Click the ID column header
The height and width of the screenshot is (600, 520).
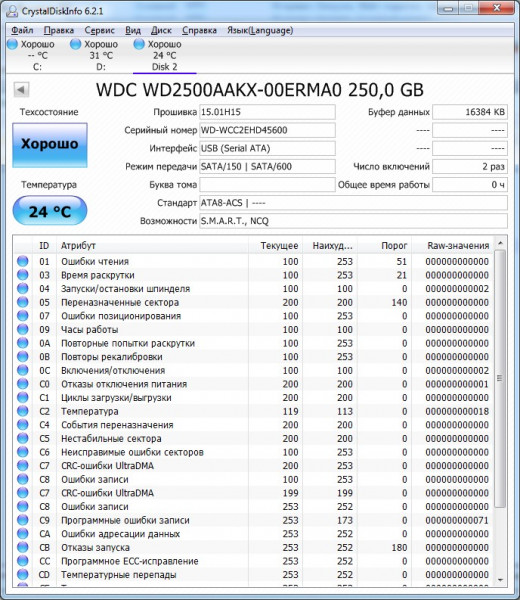point(44,246)
